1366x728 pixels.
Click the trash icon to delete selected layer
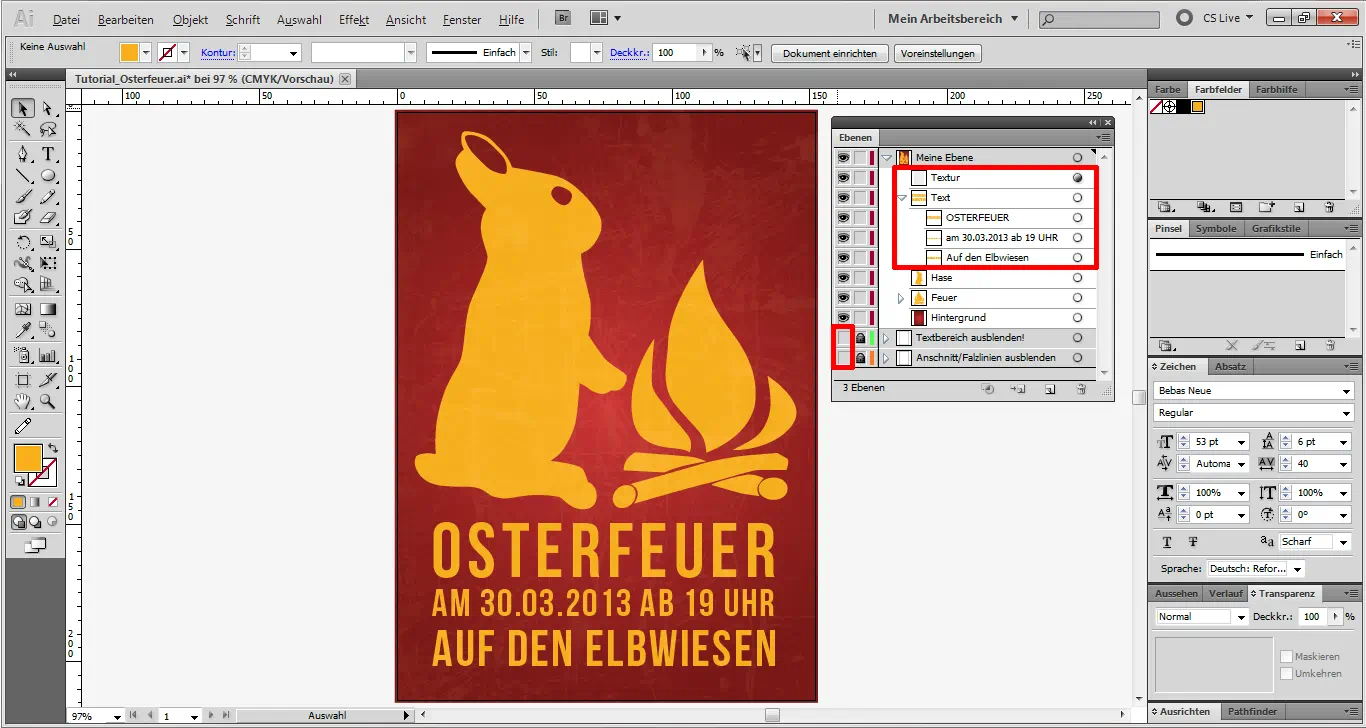click(x=1079, y=387)
